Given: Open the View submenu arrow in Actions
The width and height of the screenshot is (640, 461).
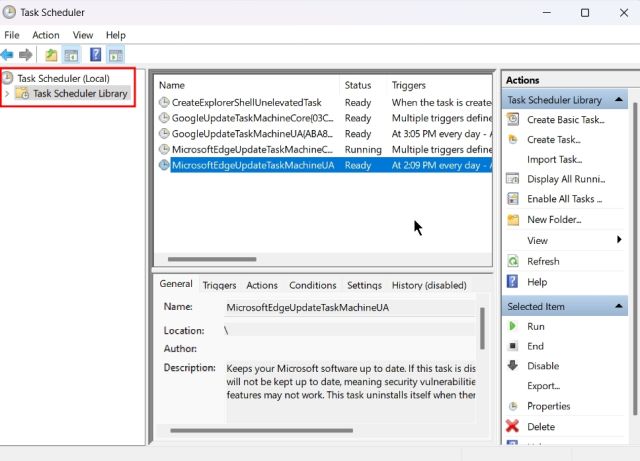Looking at the screenshot, I should coord(620,240).
